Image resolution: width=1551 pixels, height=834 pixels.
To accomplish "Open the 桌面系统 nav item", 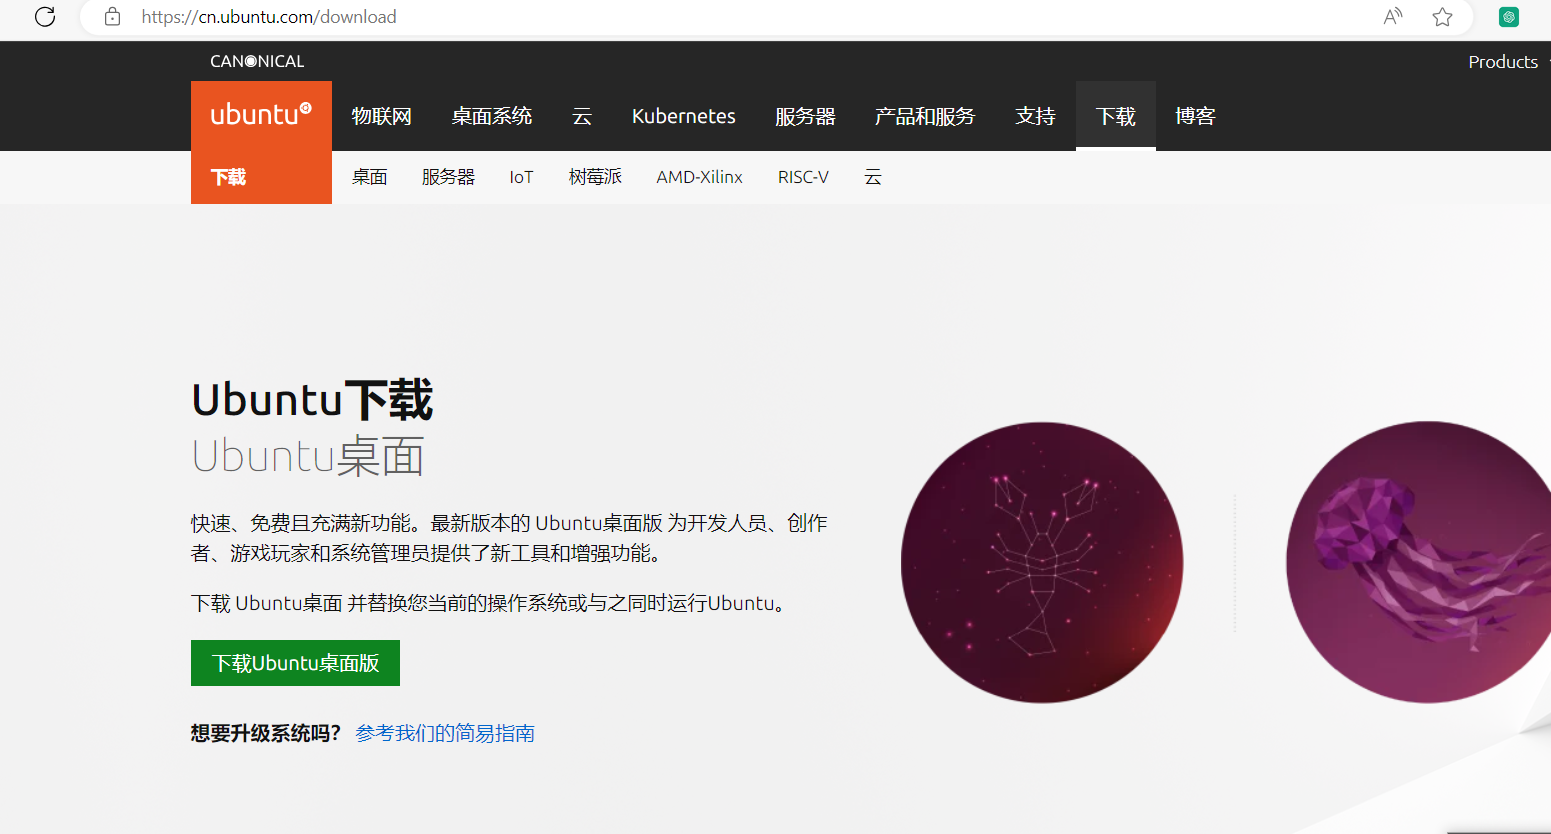I will coord(492,116).
